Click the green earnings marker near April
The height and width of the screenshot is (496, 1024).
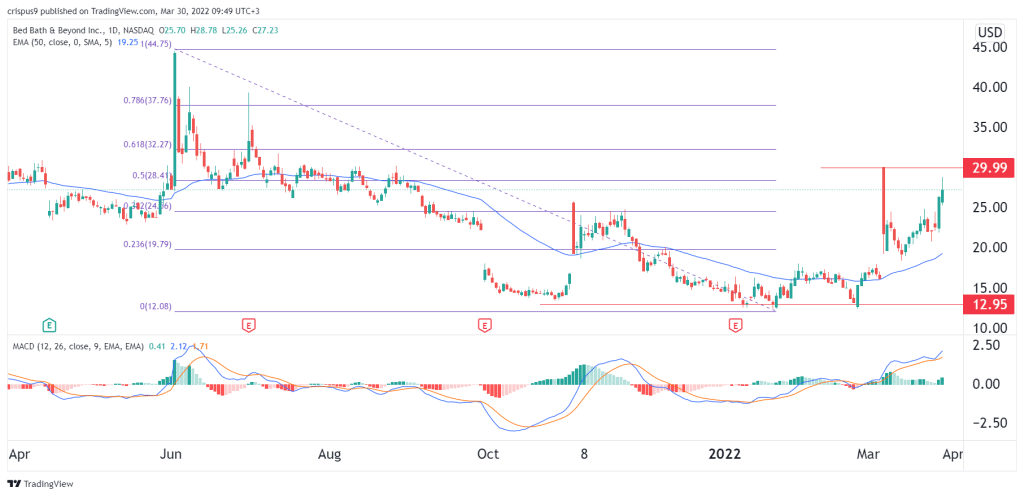[49, 324]
